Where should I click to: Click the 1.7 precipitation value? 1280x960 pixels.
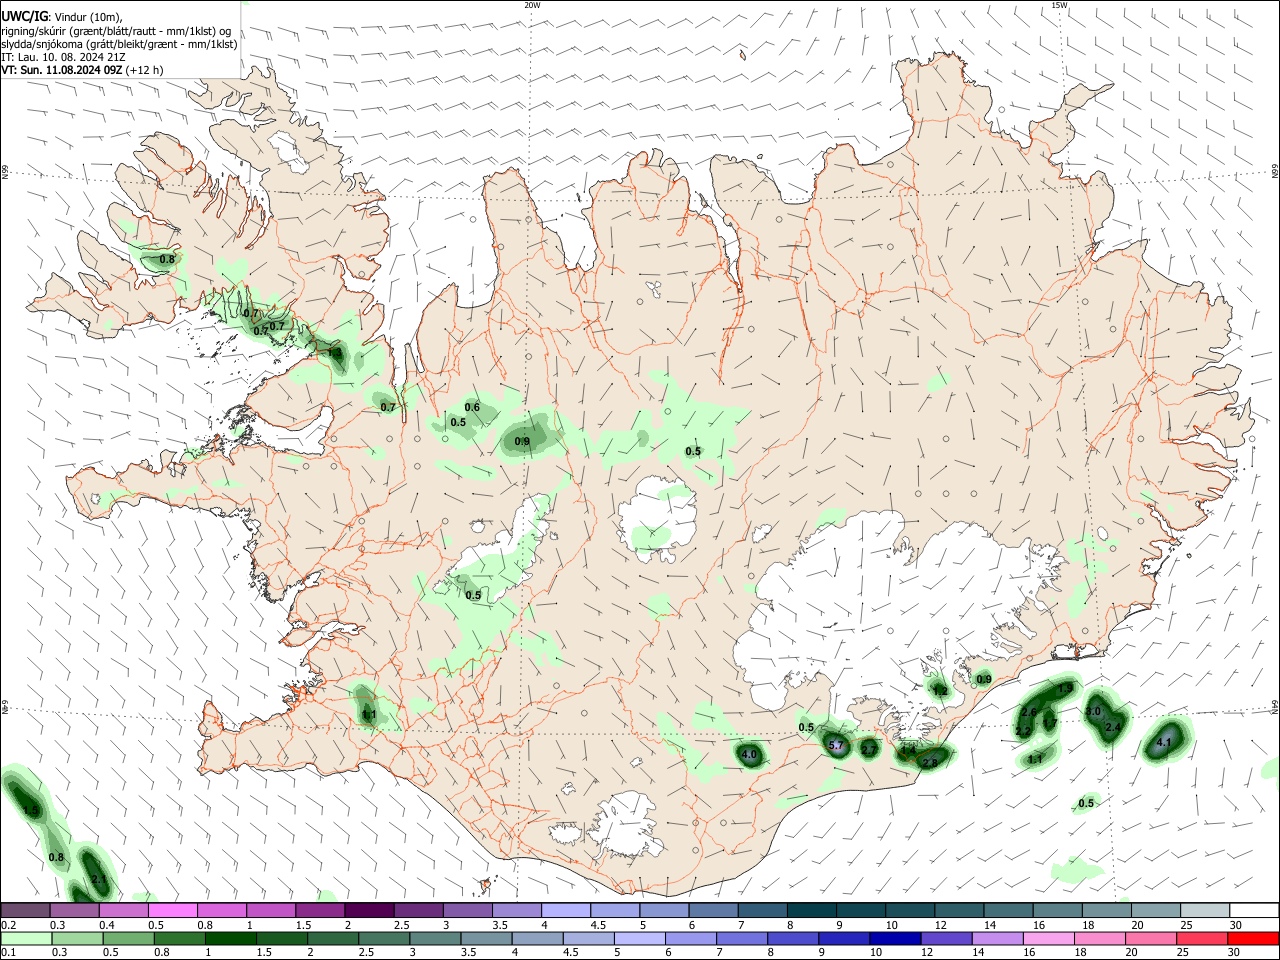click(x=1050, y=723)
